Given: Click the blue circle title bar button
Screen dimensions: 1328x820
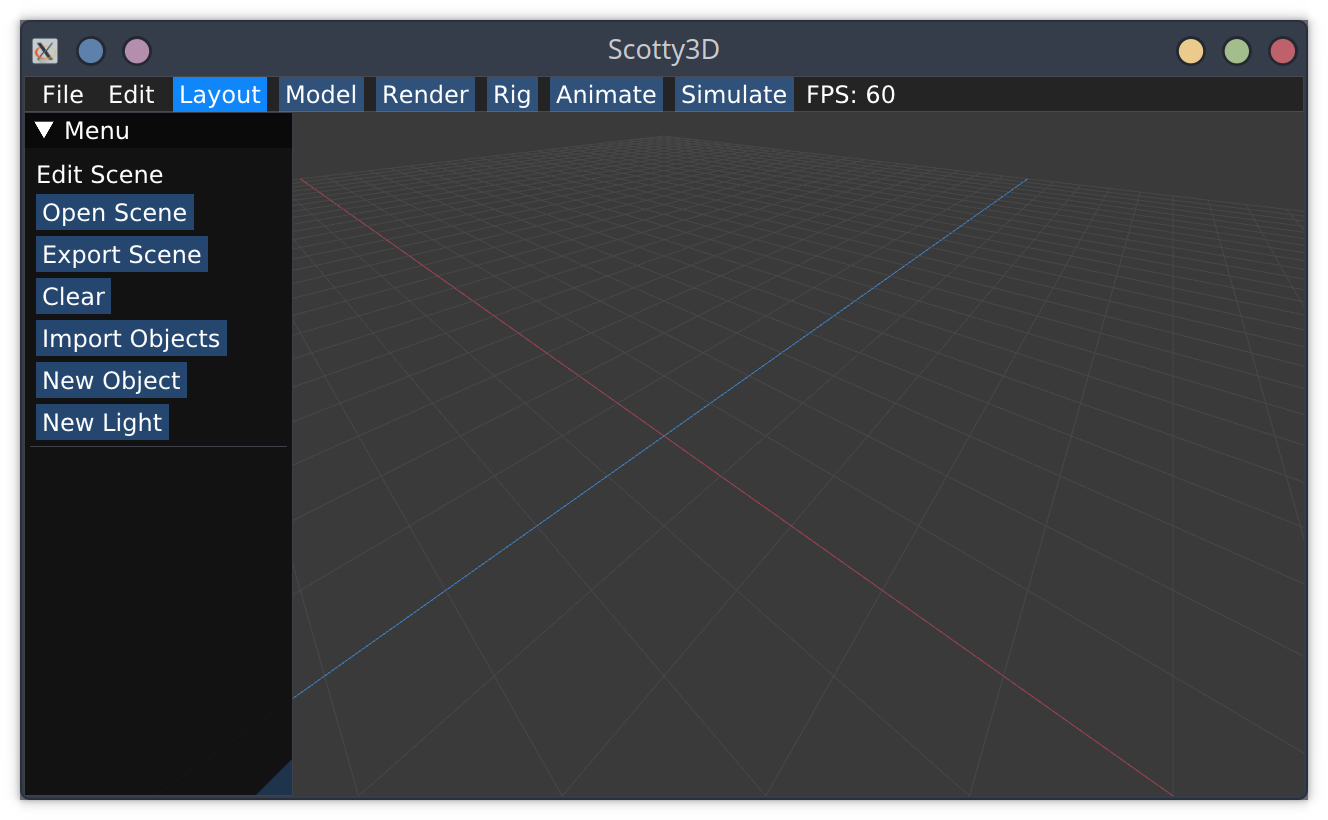Looking at the screenshot, I should click(91, 51).
